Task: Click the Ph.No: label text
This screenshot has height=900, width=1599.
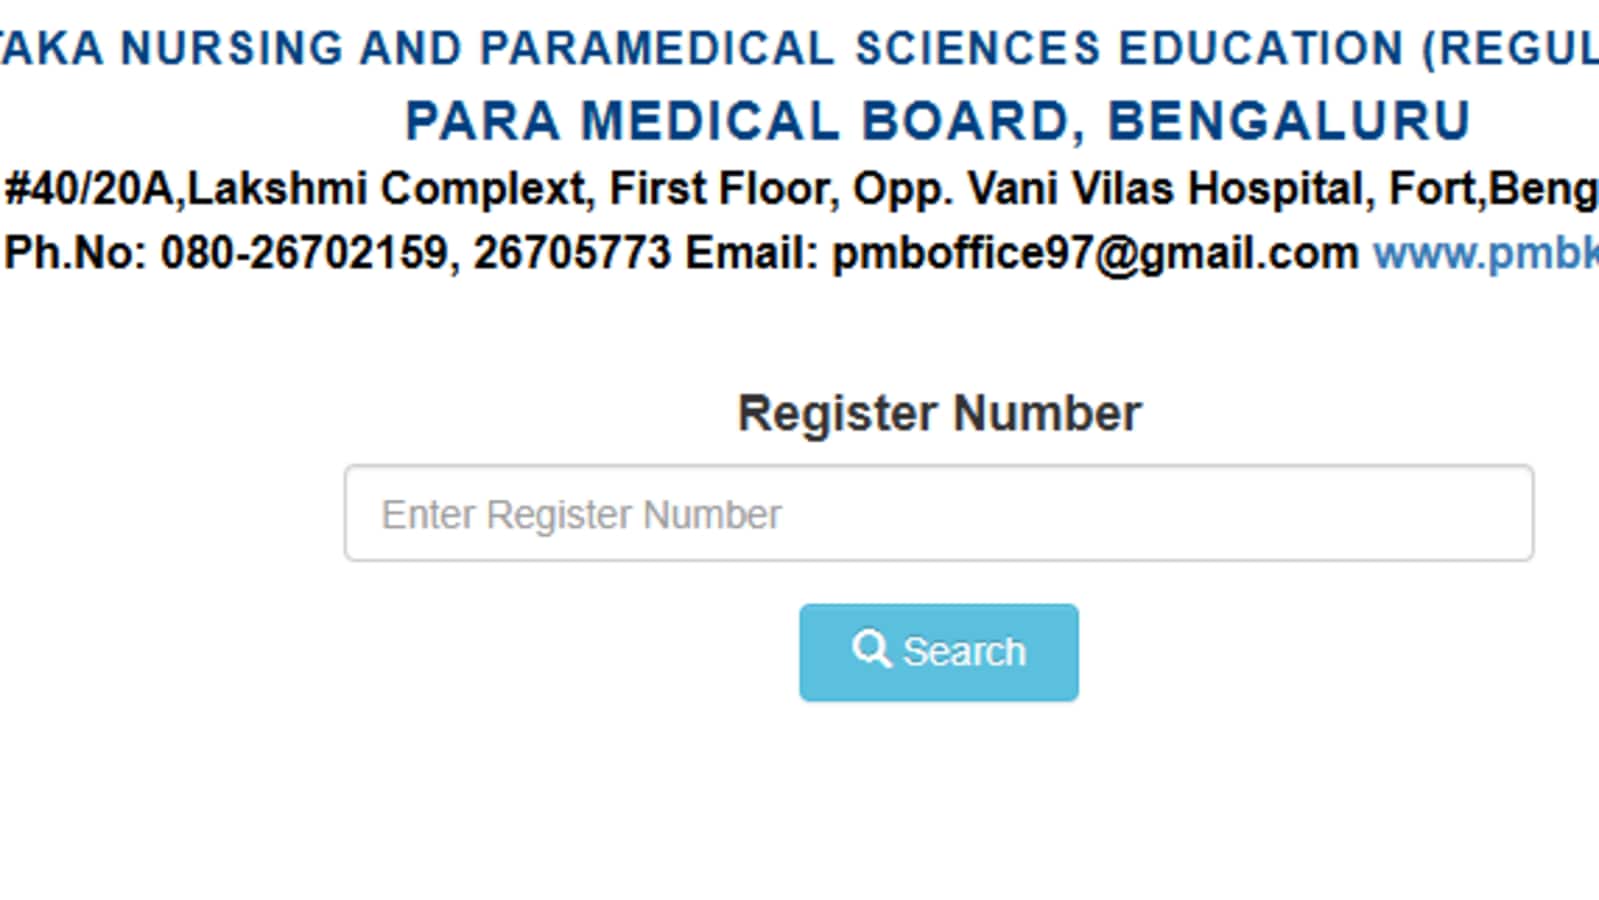Action: tap(76, 253)
